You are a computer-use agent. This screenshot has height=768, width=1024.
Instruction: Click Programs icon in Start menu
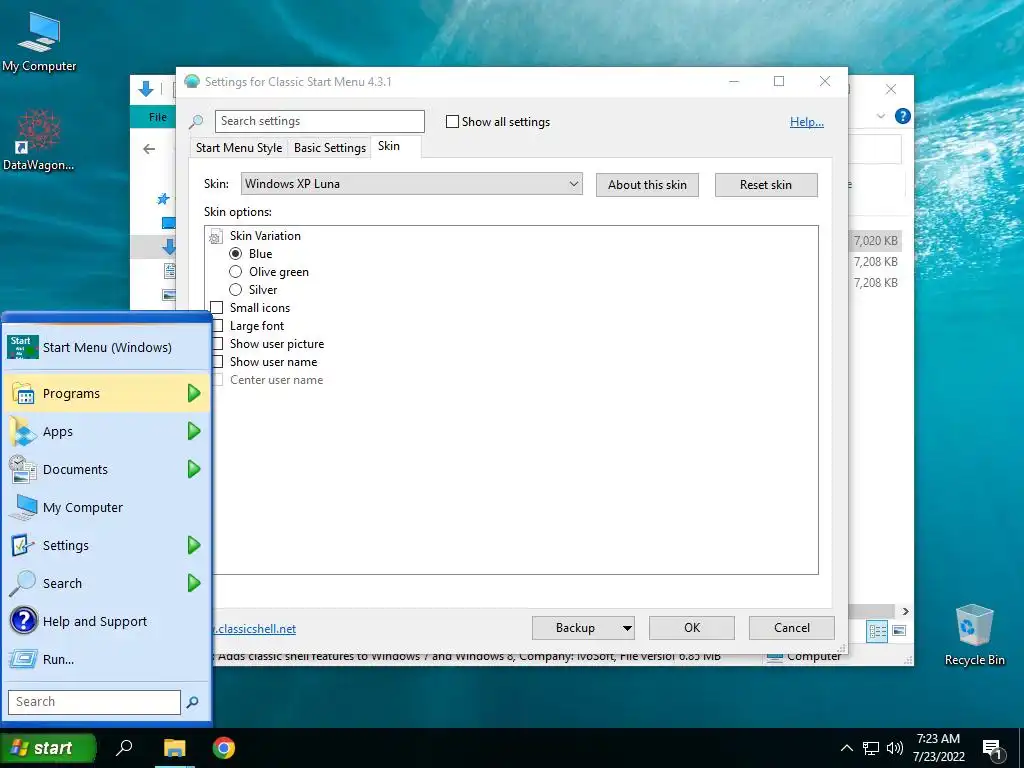pyautogui.click(x=23, y=394)
